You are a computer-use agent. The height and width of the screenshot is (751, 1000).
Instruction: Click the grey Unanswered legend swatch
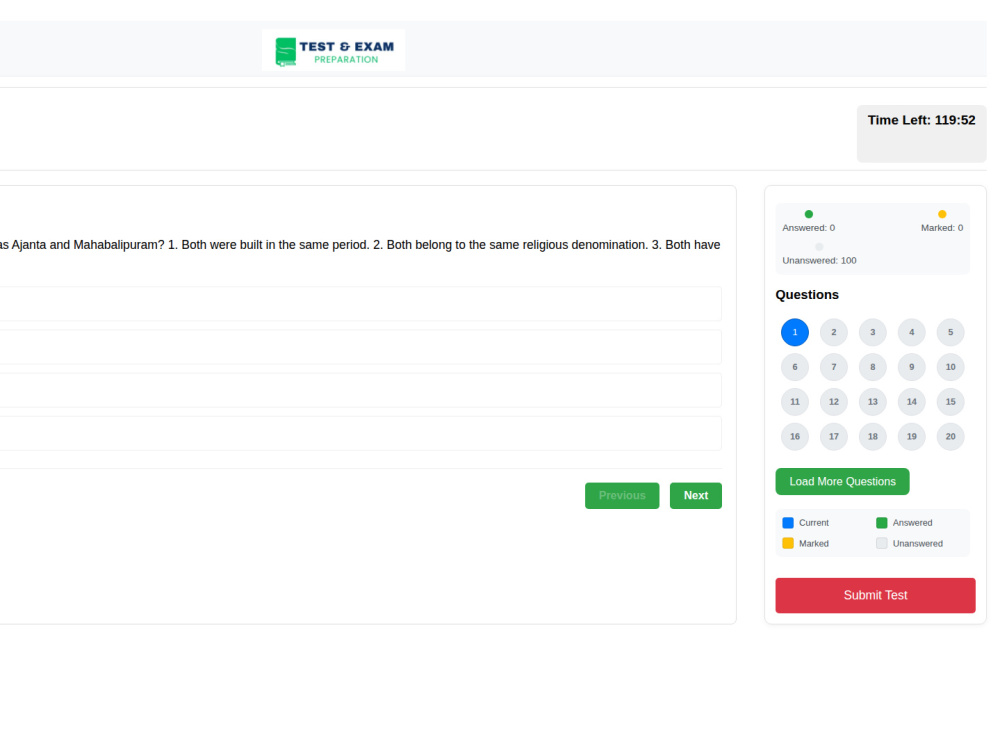click(x=881, y=543)
